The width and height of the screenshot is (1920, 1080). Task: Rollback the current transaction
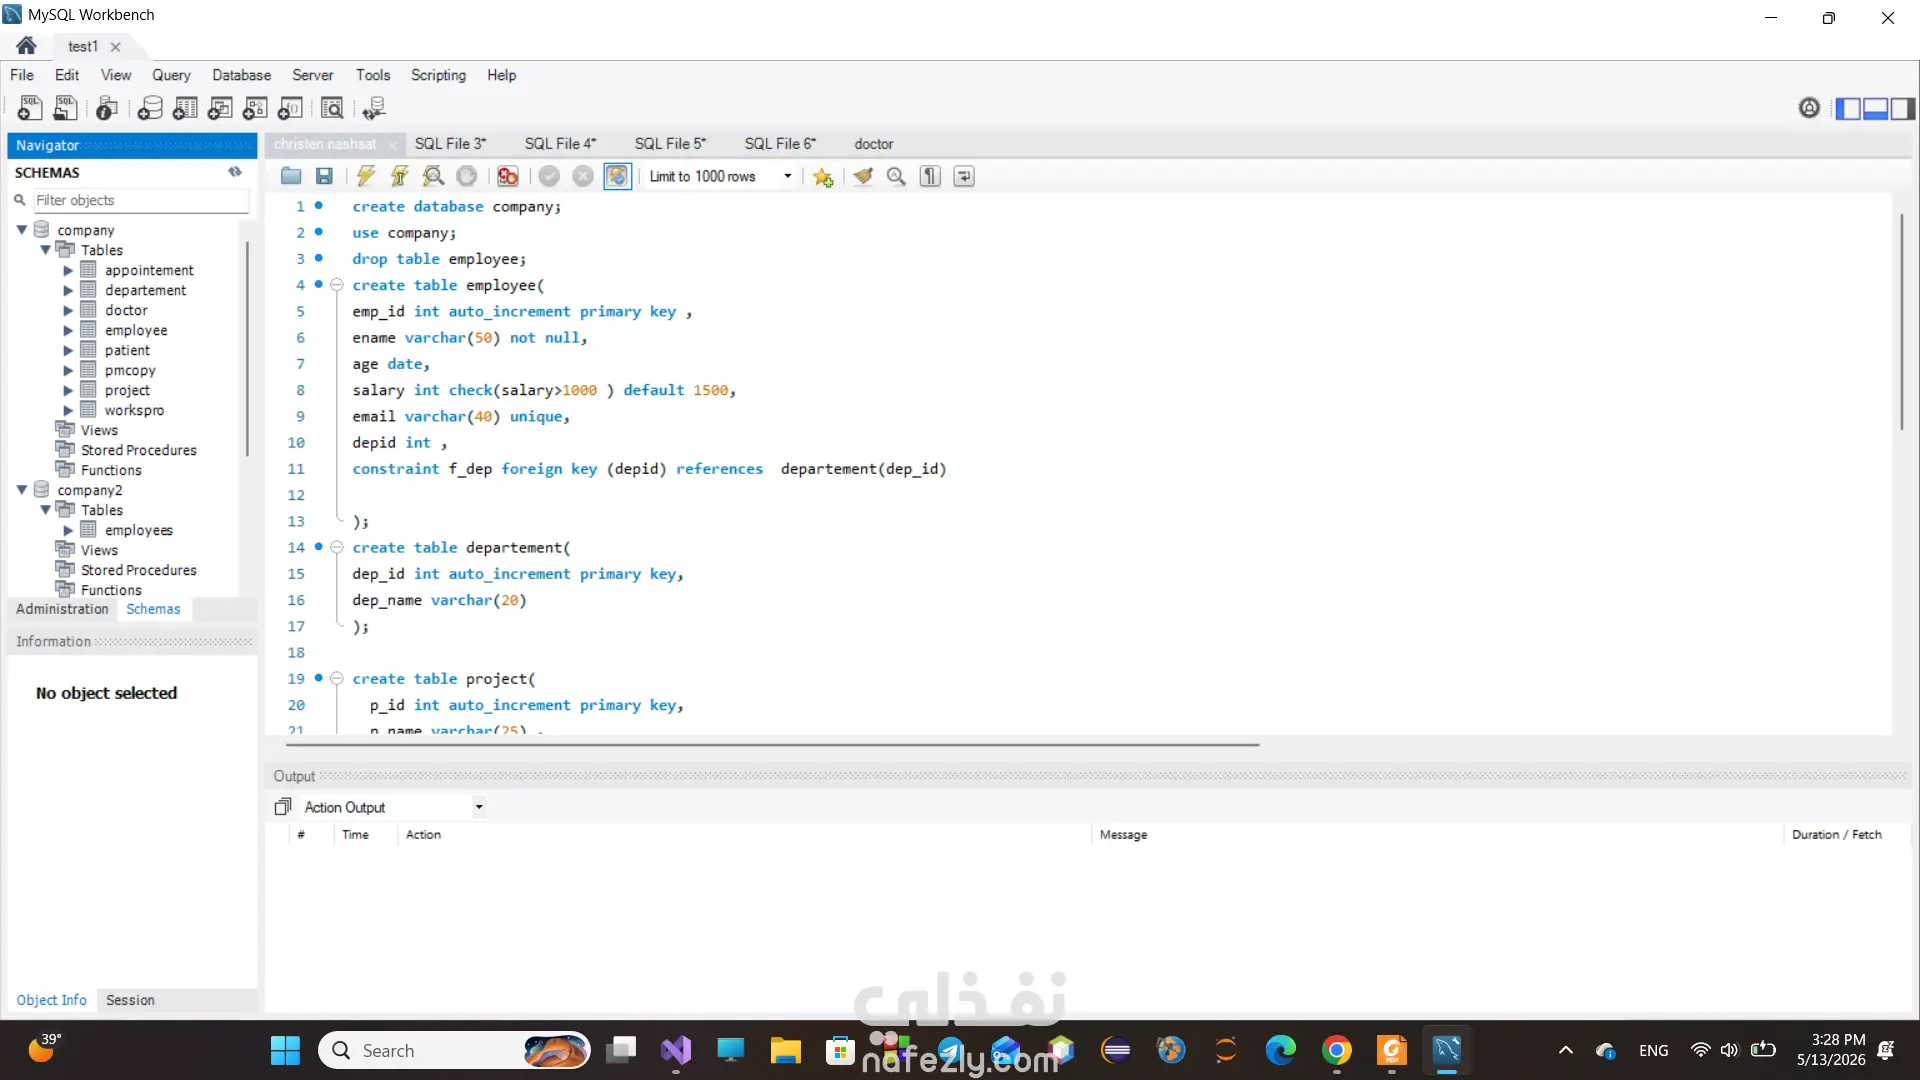pos(583,177)
